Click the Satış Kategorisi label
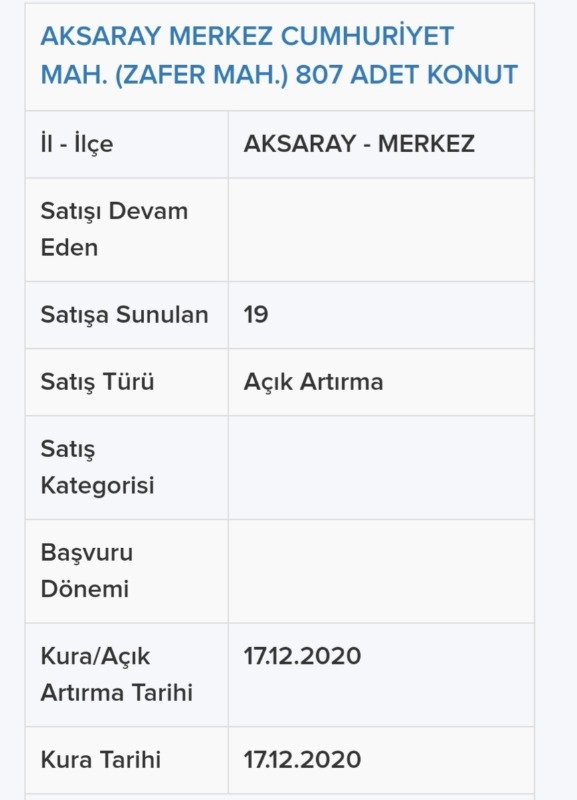This screenshot has width=577, height=800. point(97,467)
